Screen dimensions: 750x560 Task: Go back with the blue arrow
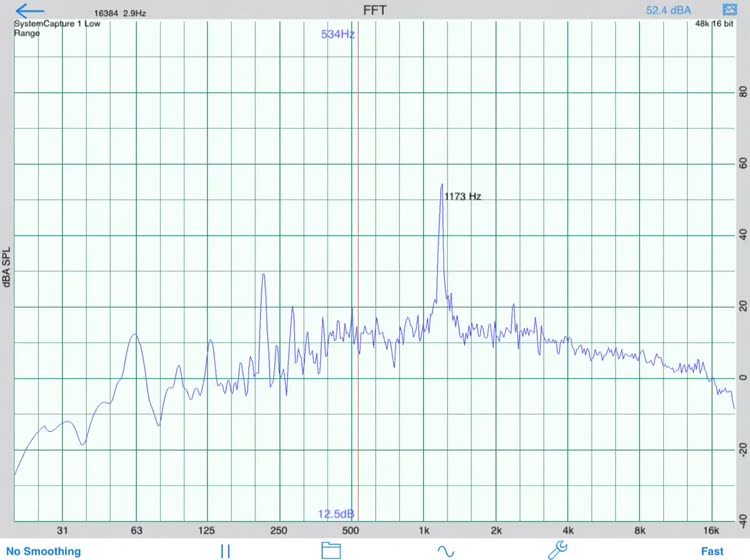click(30, 11)
